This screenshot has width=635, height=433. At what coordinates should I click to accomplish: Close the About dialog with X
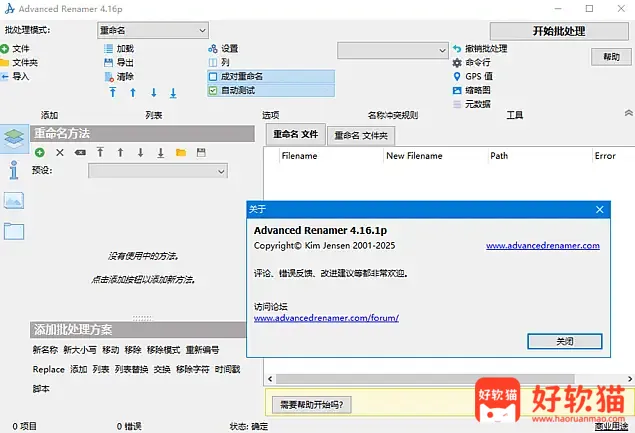coord(599,209)
